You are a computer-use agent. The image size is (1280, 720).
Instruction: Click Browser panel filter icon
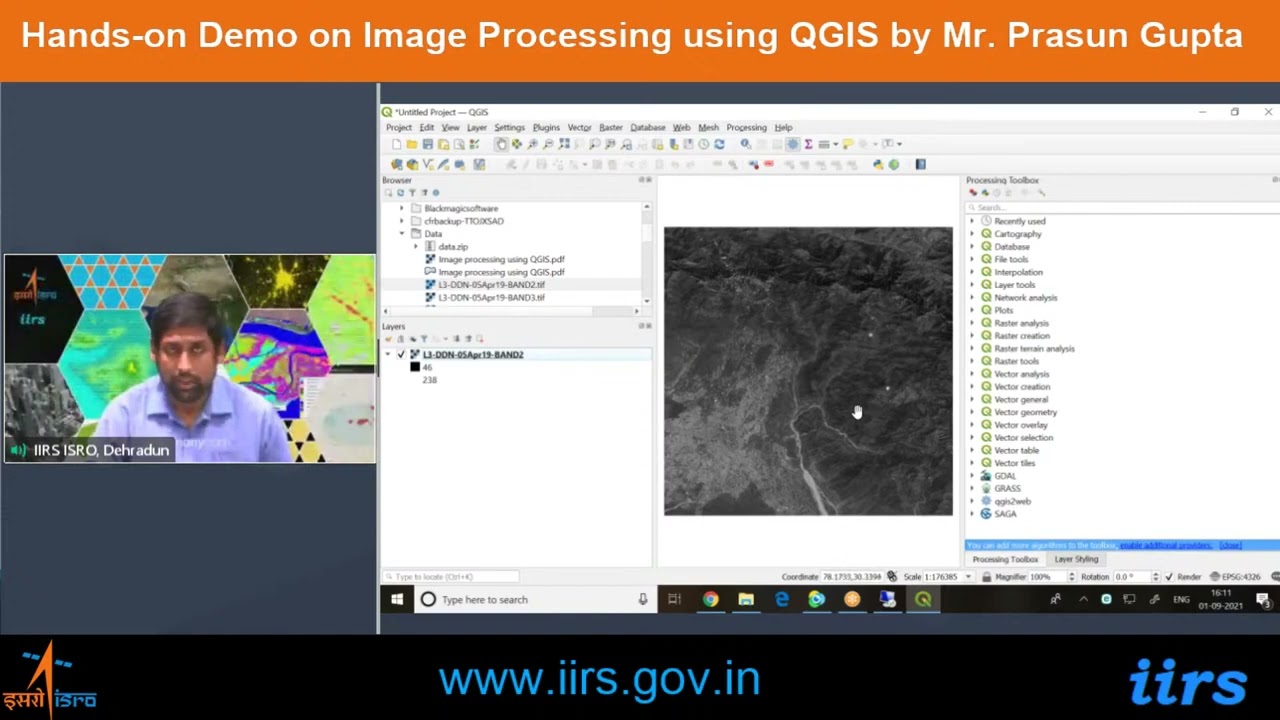411,193
